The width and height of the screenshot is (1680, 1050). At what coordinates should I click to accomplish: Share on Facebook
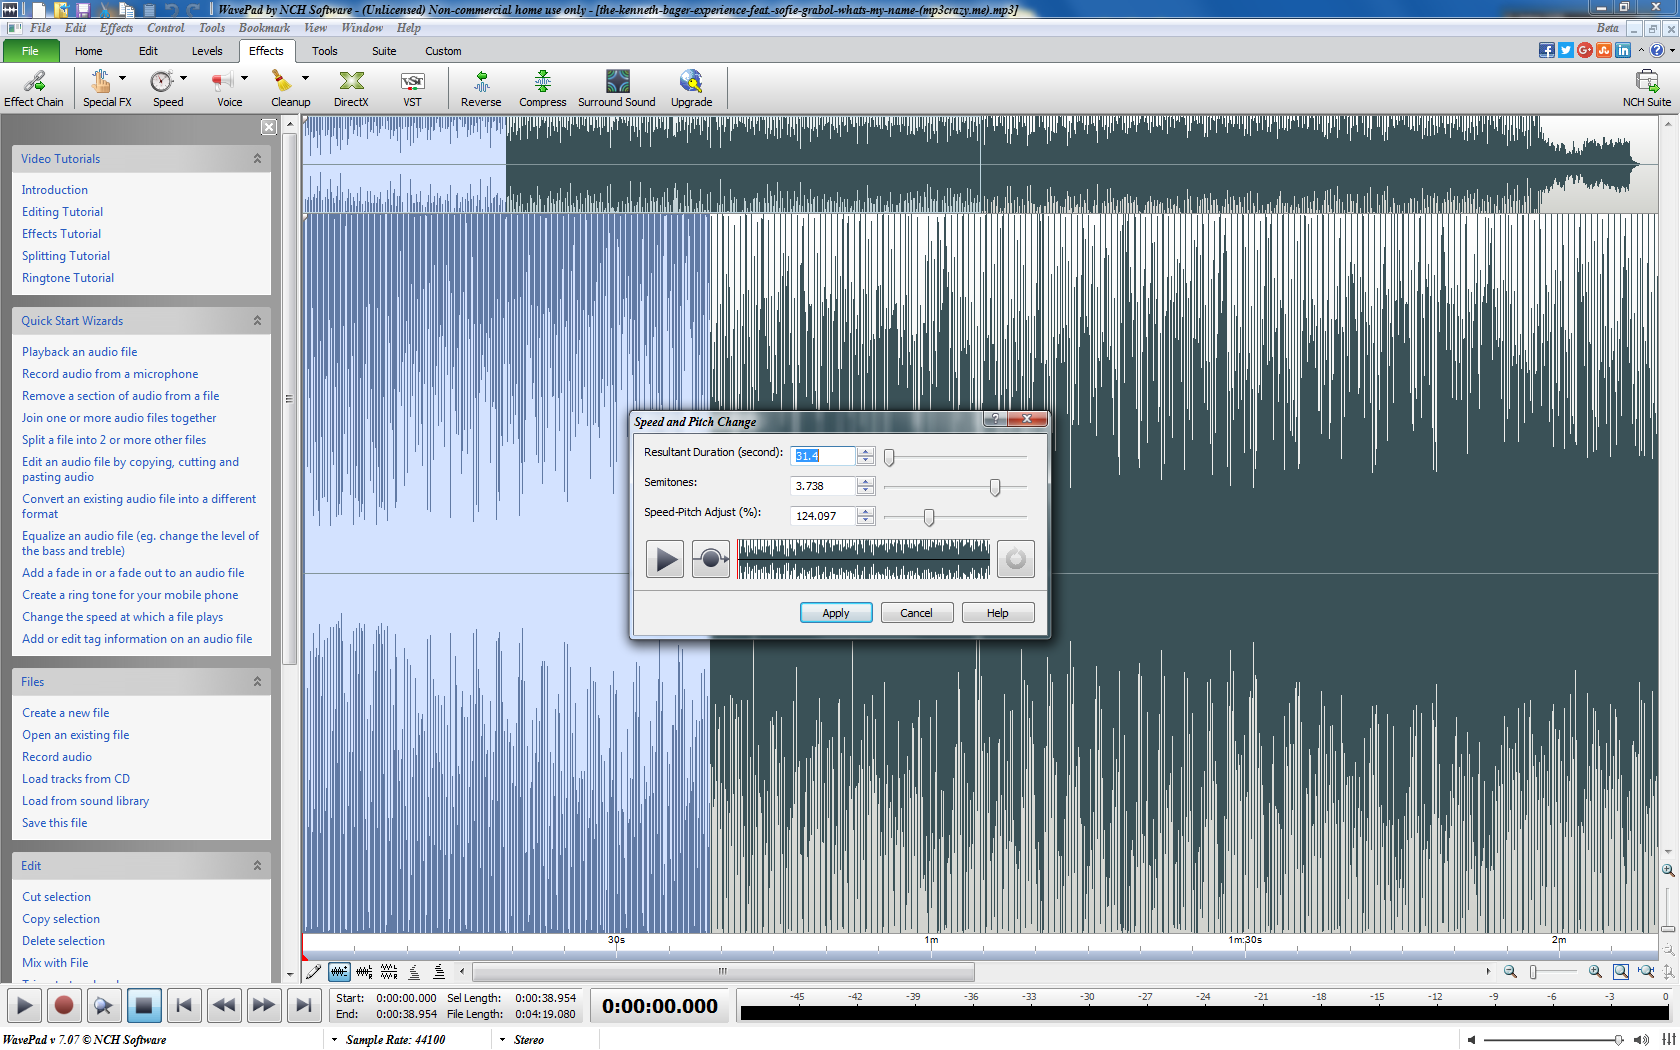(x=1547, y=50)
